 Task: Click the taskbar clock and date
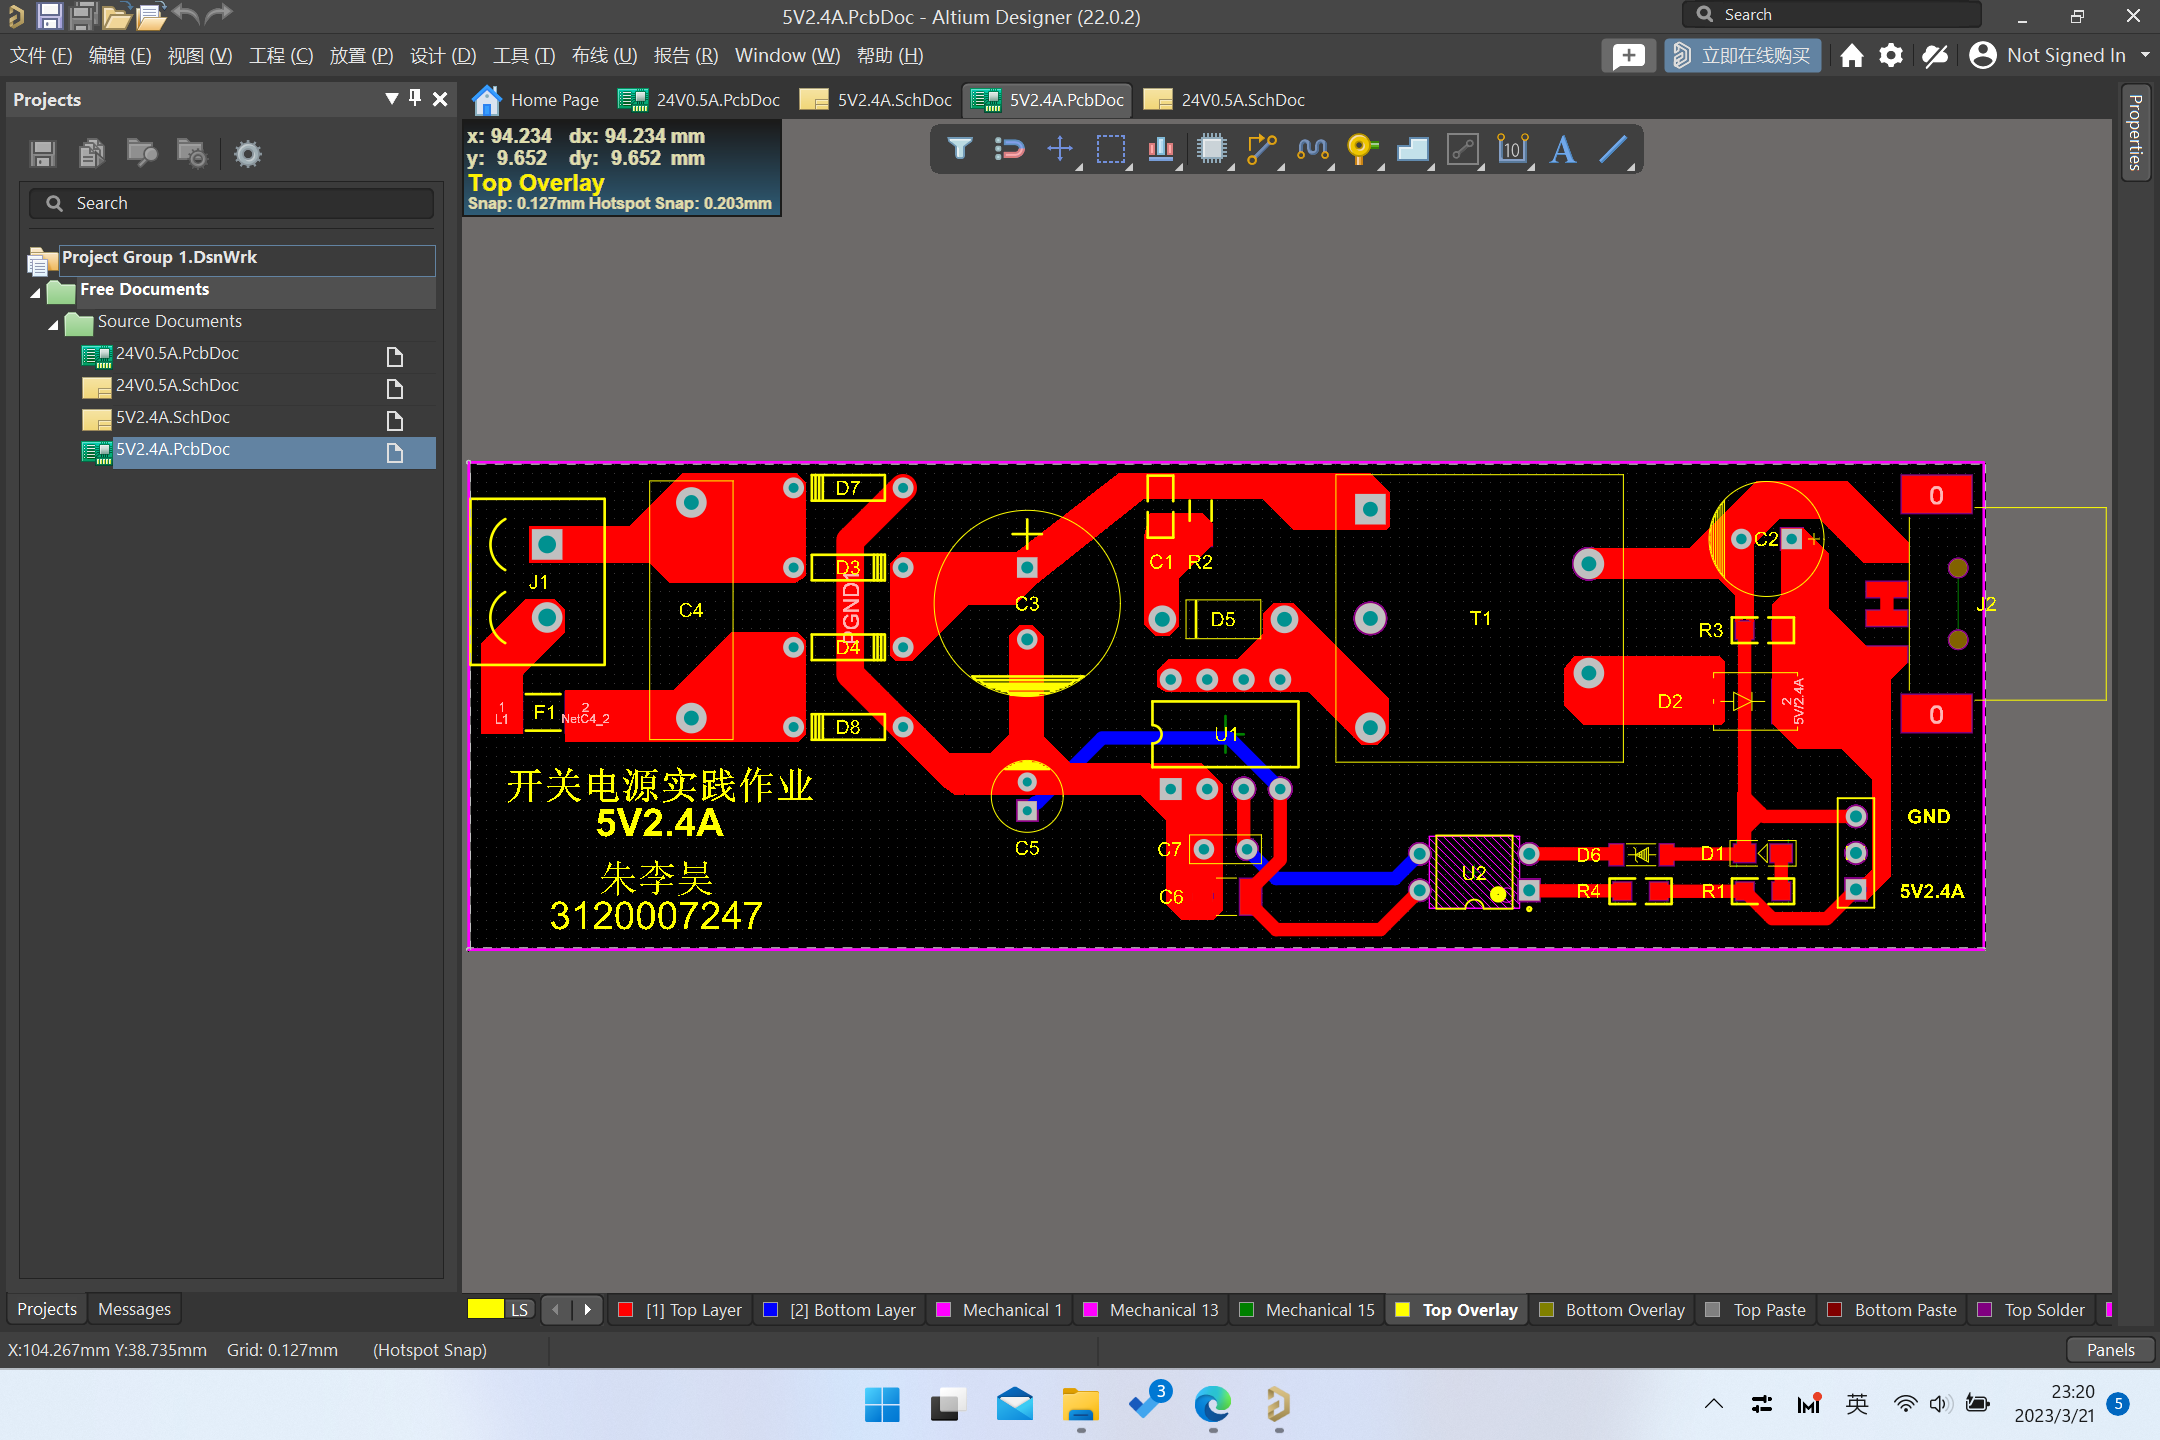point(2054,1404)
